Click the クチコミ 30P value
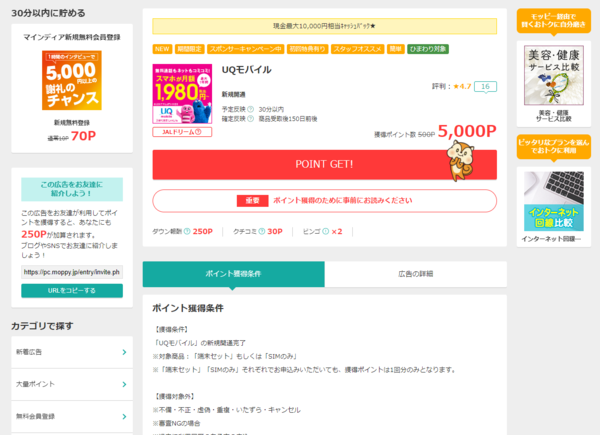This screenshot has height=435, width=600. point(275,231)
